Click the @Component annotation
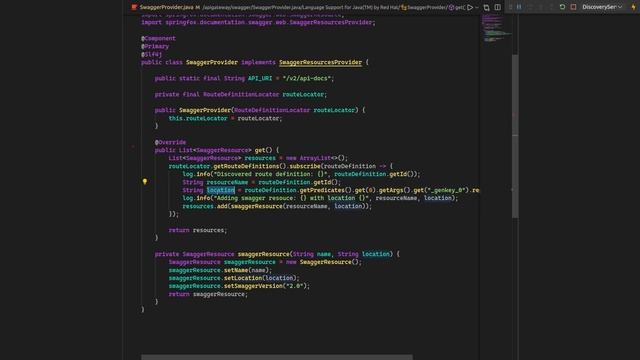 click(x=158, y=38)
